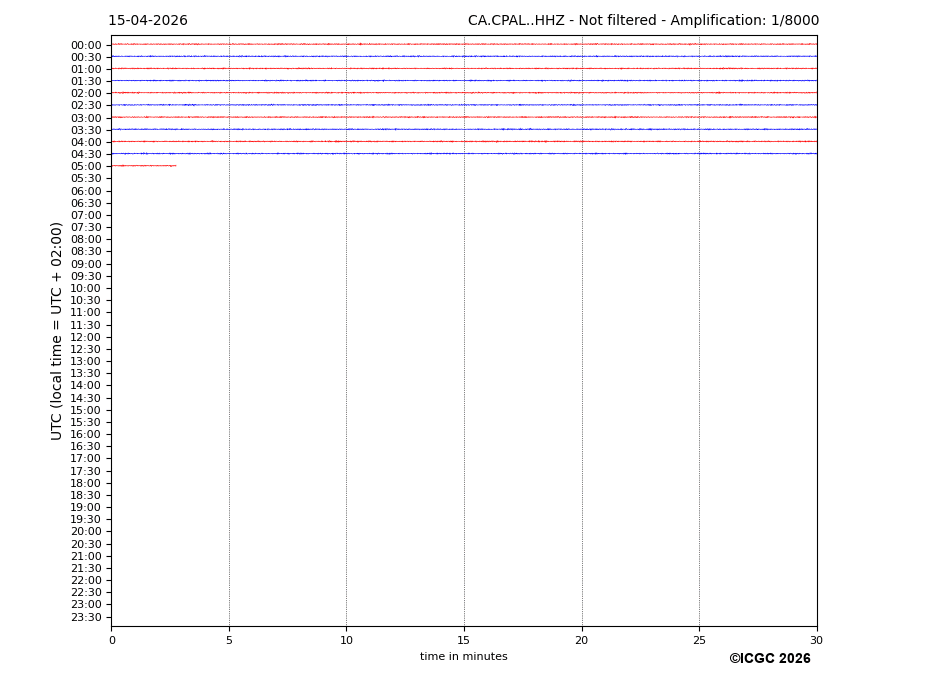Screen dimensions: 927x696
Task: Click the vertical UTC local time axis label
Action: point(57,331)
